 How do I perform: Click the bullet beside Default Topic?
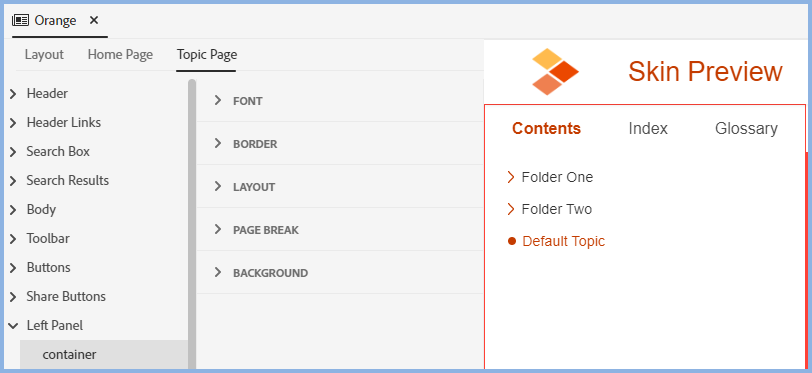pyautogui.click(x=512, y=241)
